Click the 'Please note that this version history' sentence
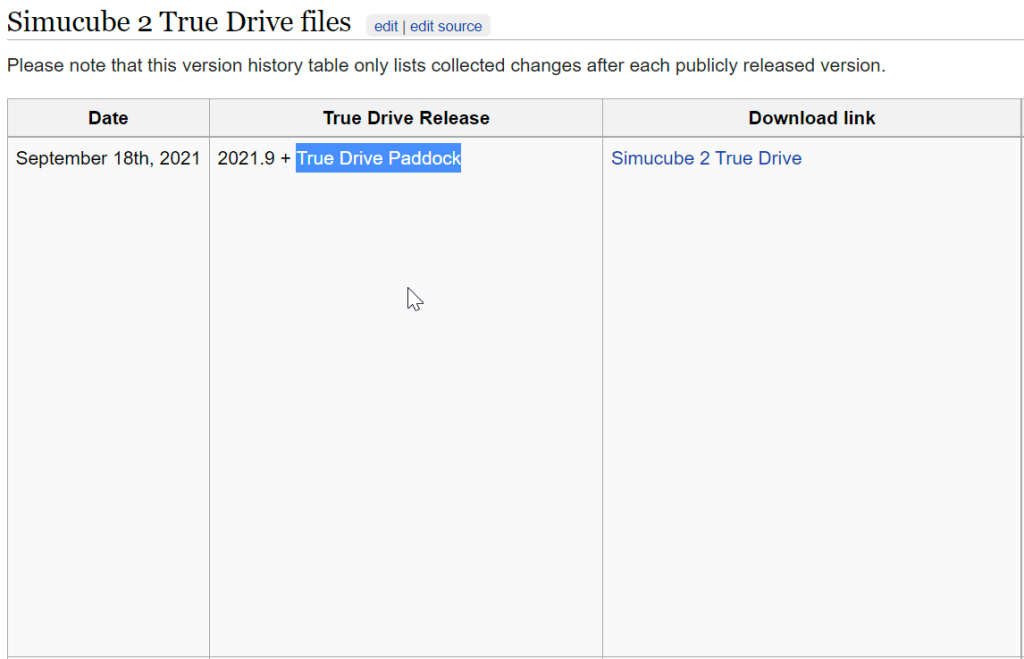 pyautogui.click(x=446, y=66)
